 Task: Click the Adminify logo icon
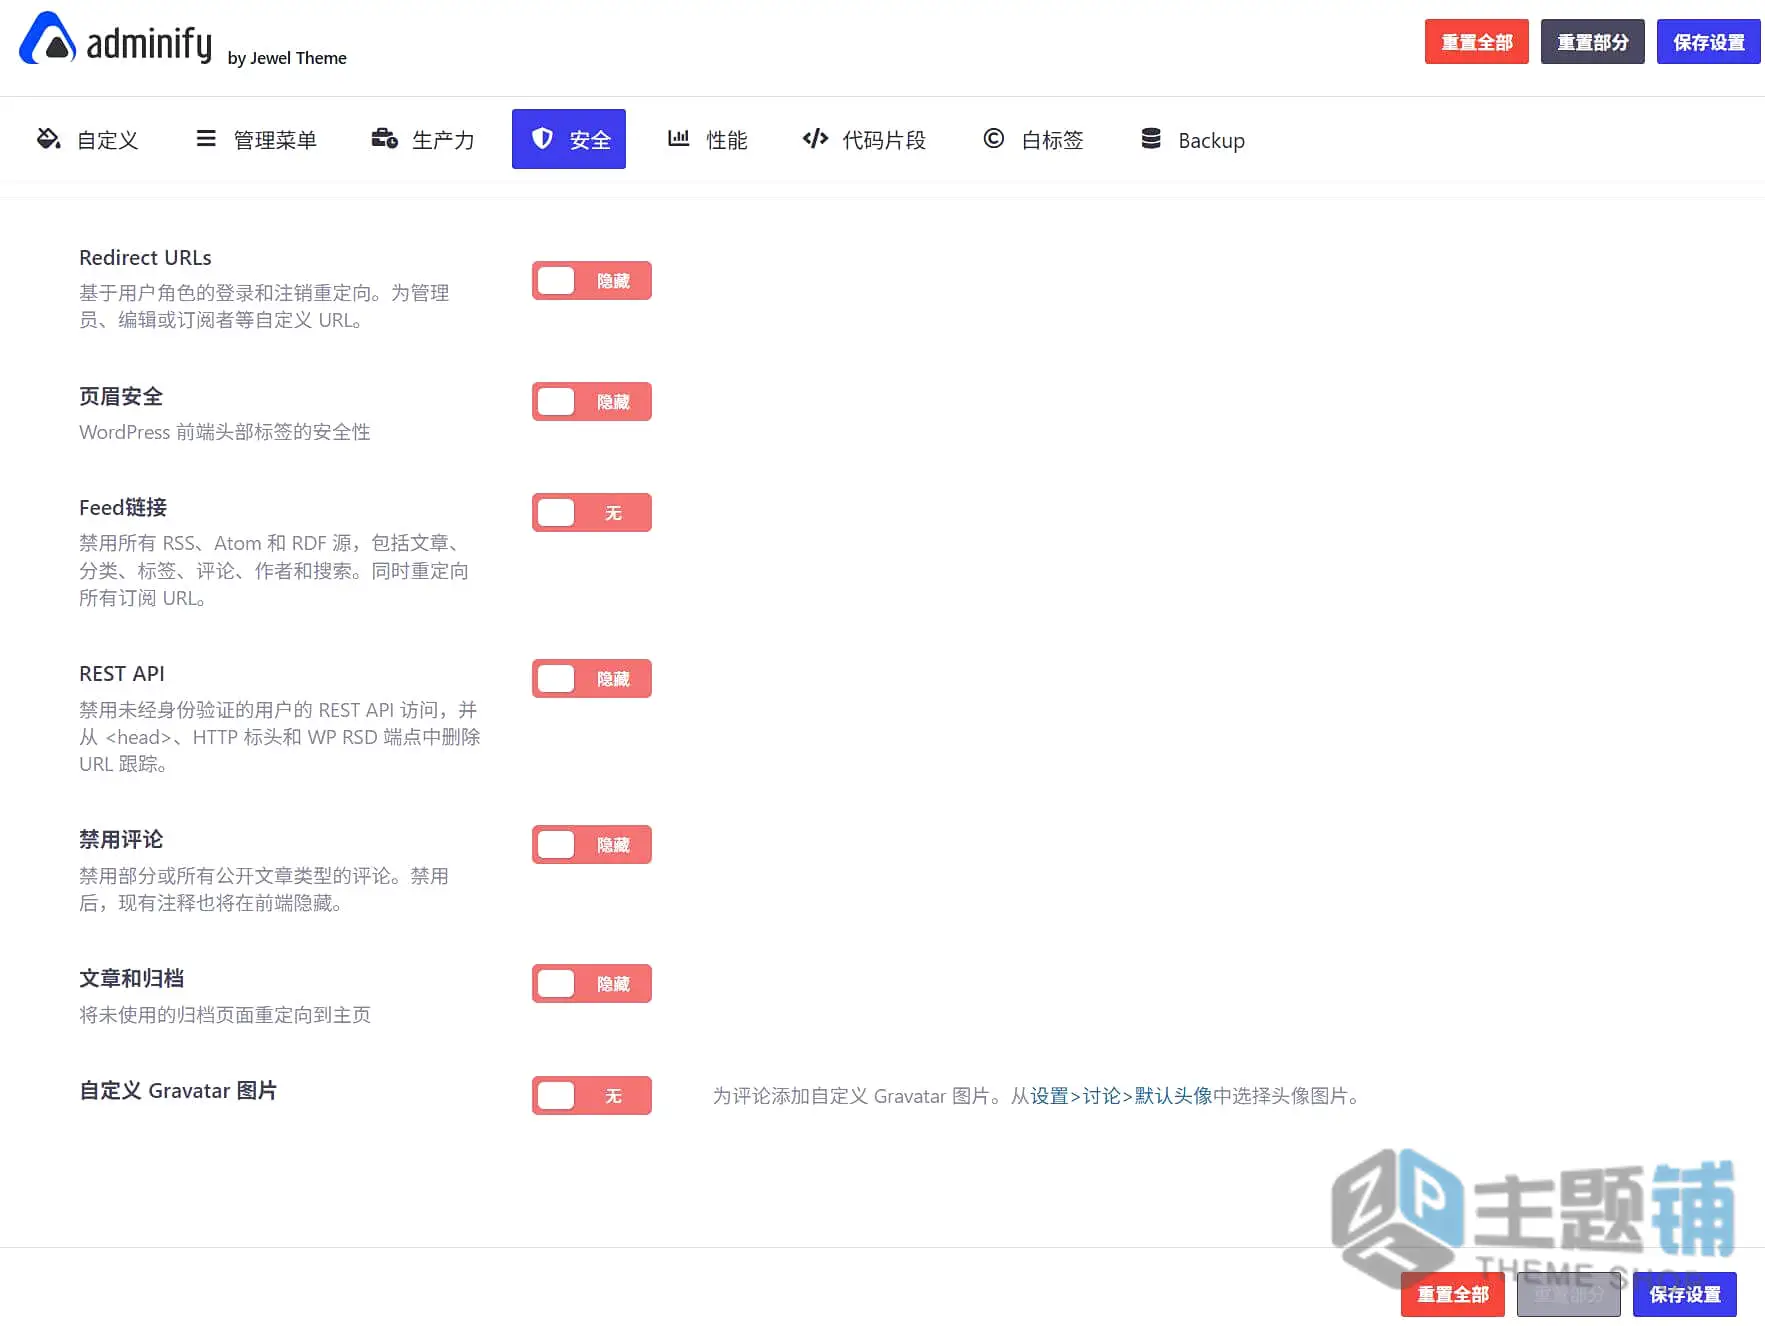click(x=47, y=38)
